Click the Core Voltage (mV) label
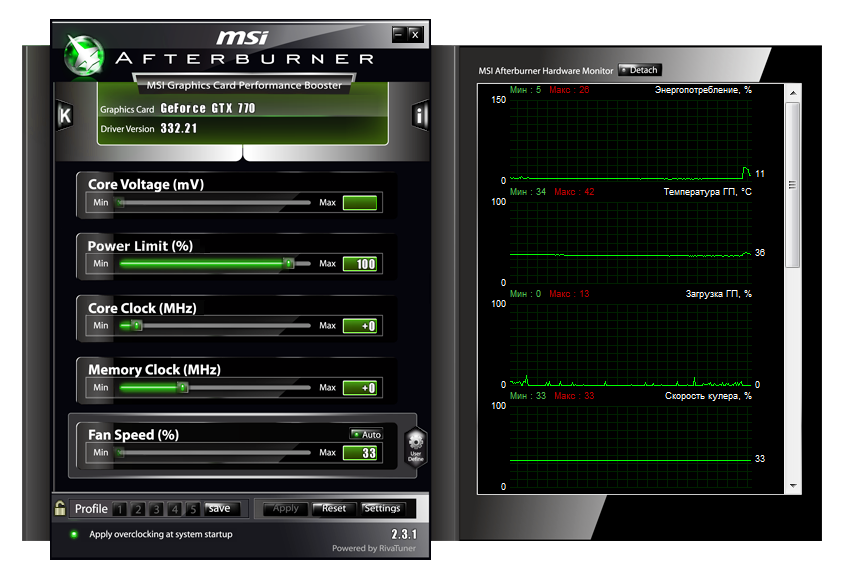Image resolution: width=843 pixels, height=570 pixels. click(x=146, y=184)
